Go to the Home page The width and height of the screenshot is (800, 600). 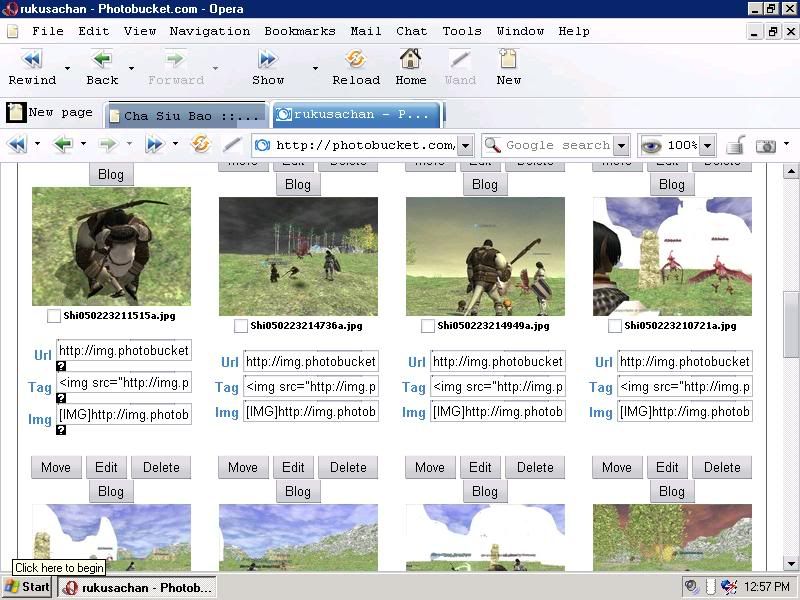[411, 67]
